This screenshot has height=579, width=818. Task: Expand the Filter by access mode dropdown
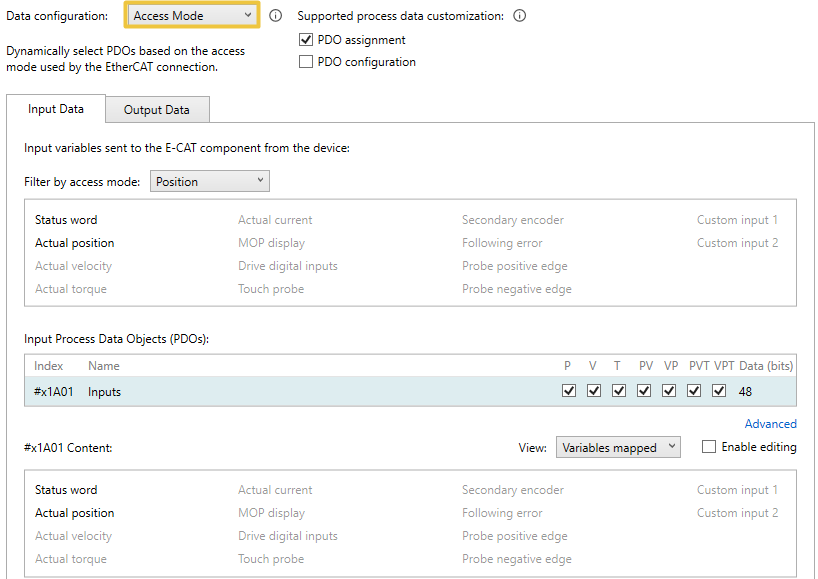(x=209, y=181)
